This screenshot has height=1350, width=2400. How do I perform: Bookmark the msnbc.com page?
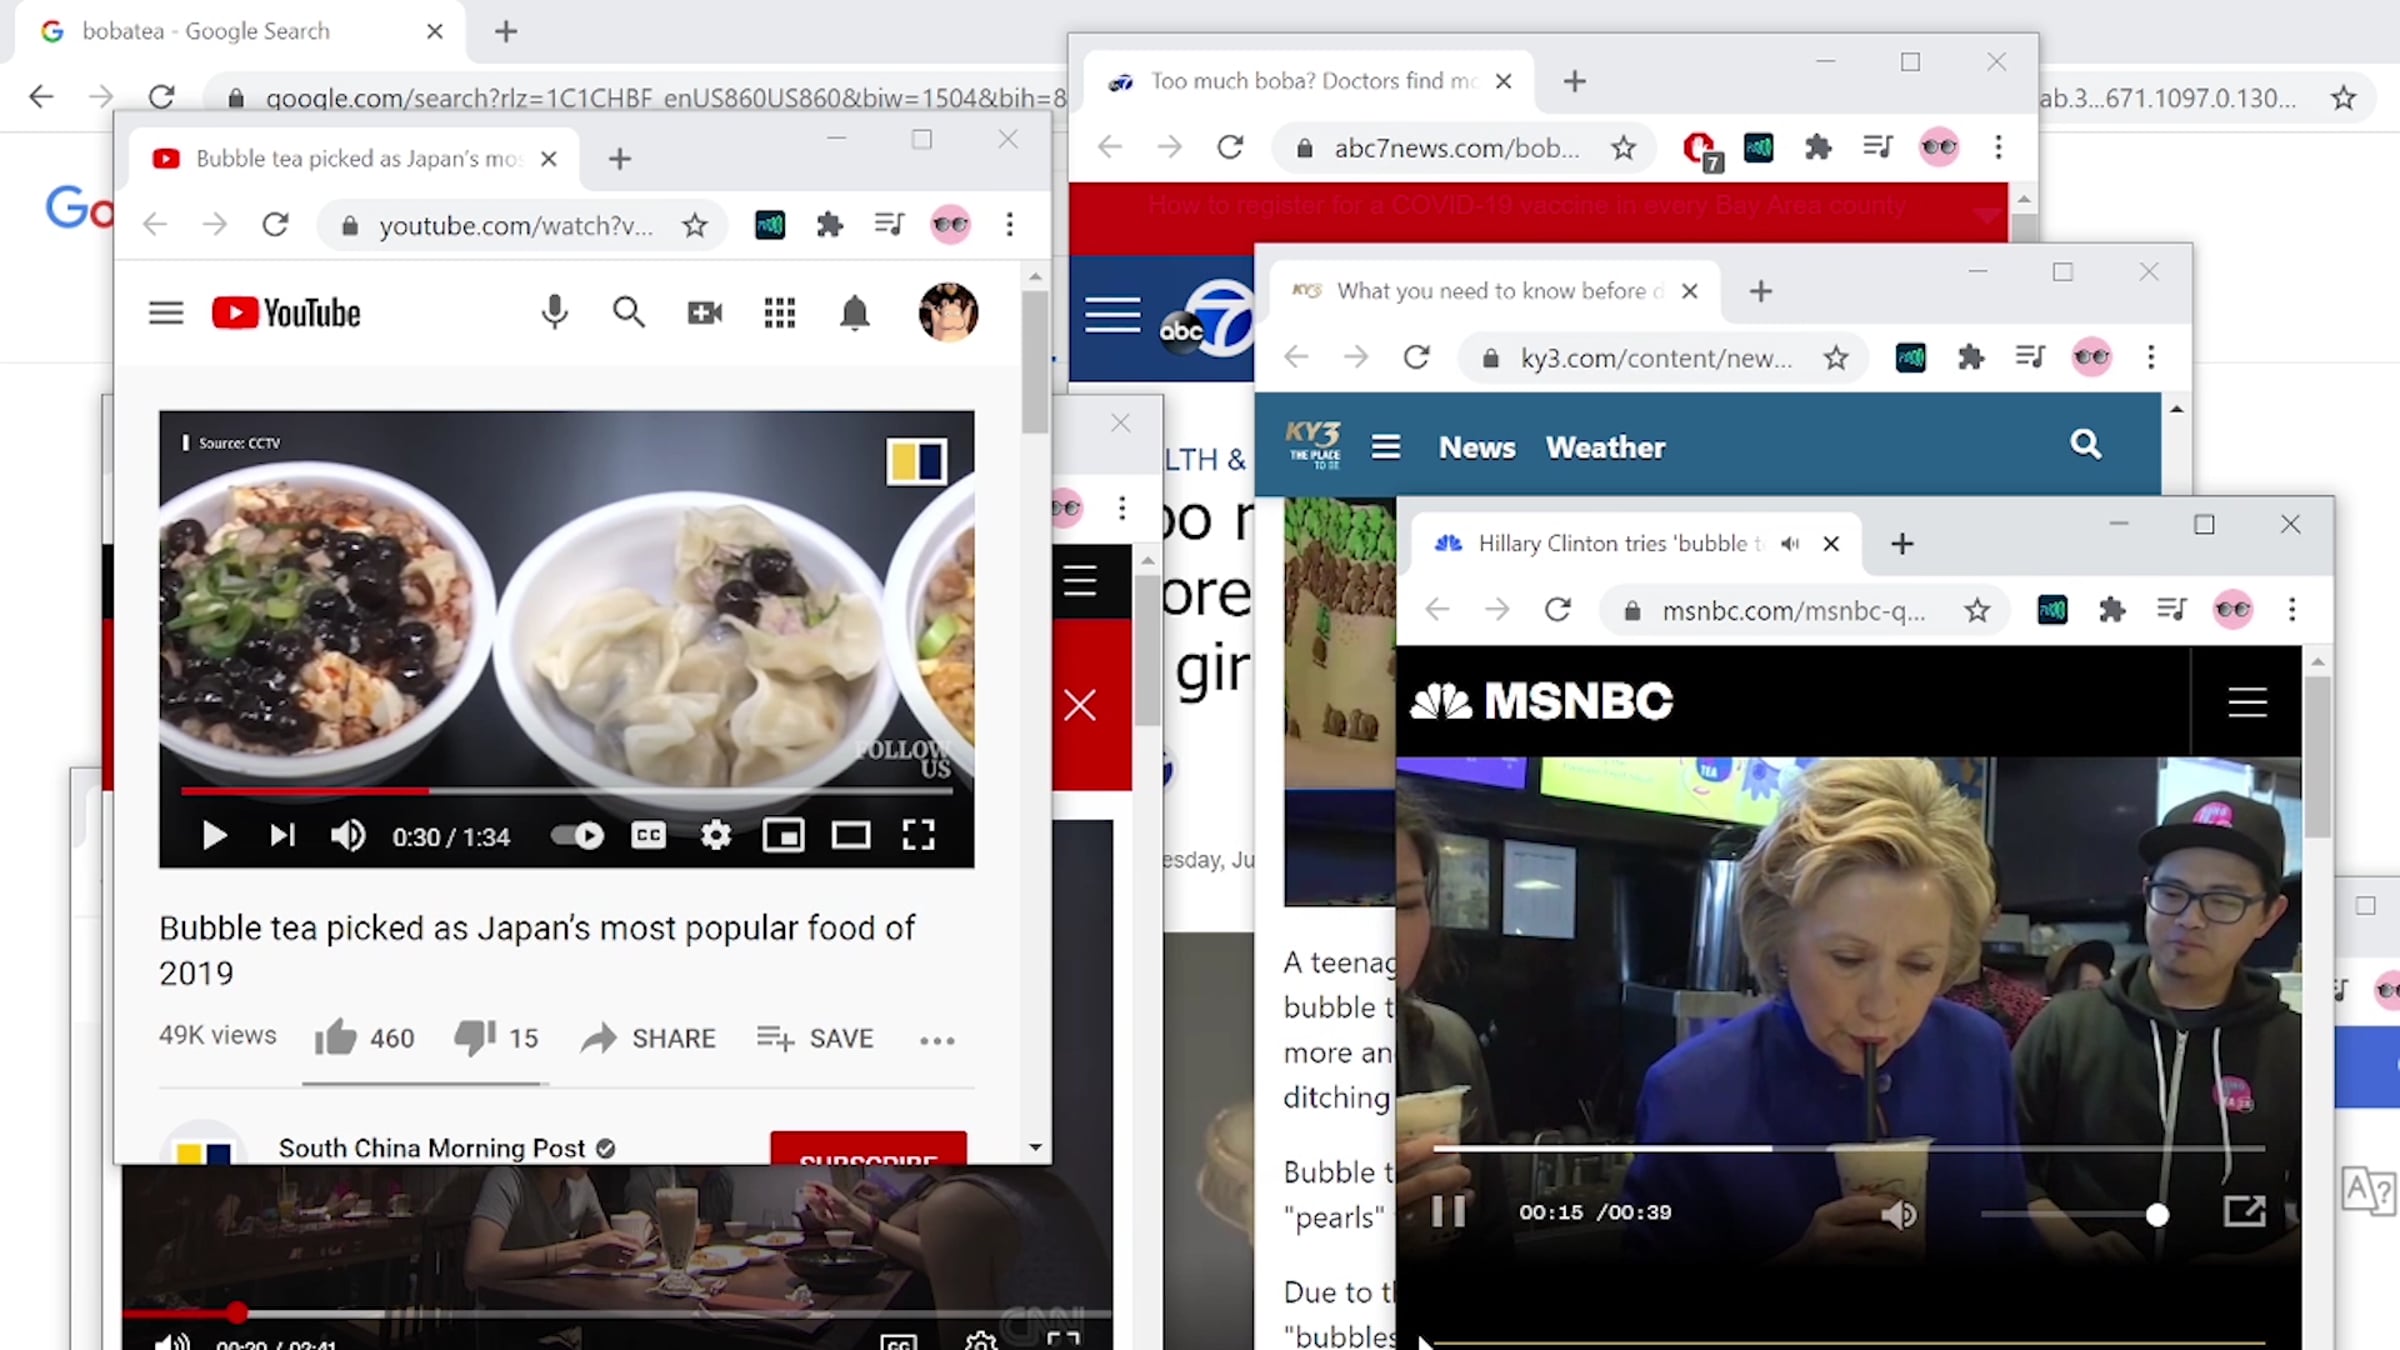(1977, 610)
